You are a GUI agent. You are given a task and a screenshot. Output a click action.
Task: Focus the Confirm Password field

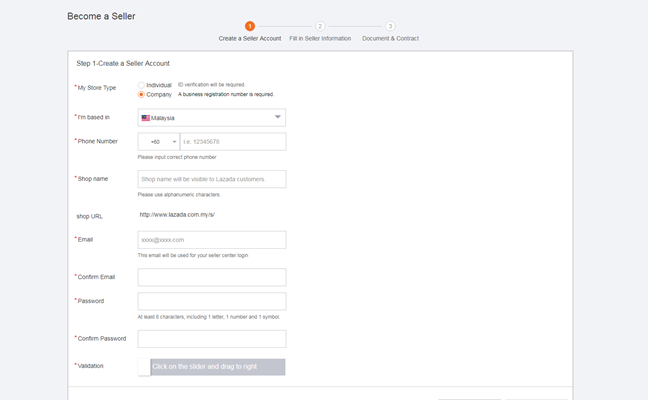point(211,339)
